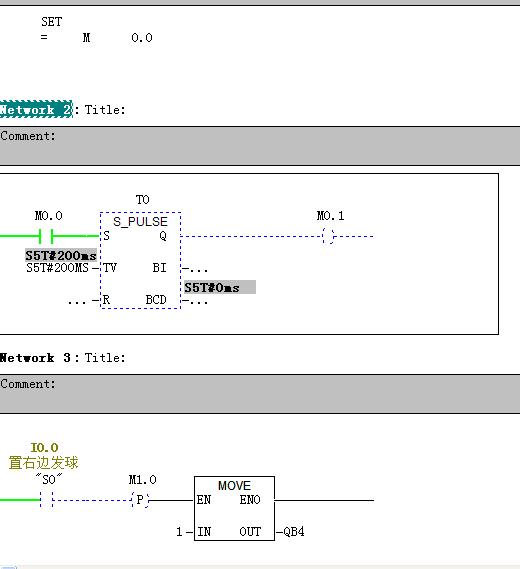Click the Network 3 comment field

coord(260,394)
